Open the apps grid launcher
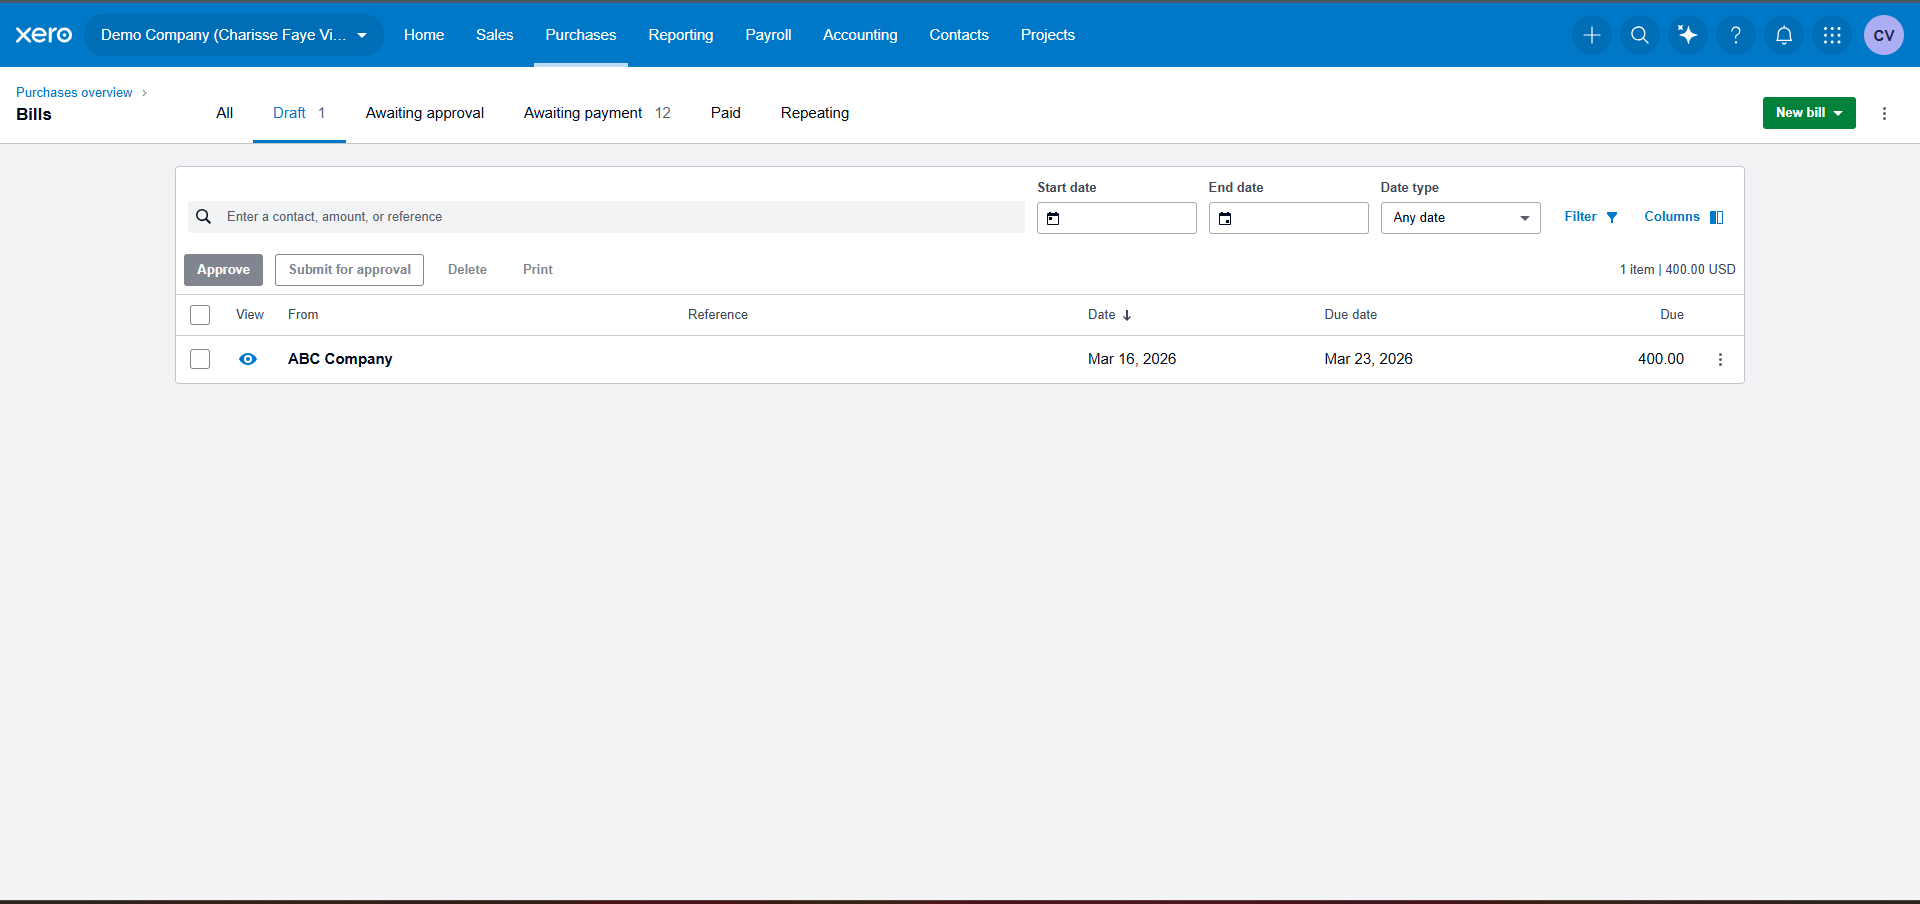 coord(1832,35)
